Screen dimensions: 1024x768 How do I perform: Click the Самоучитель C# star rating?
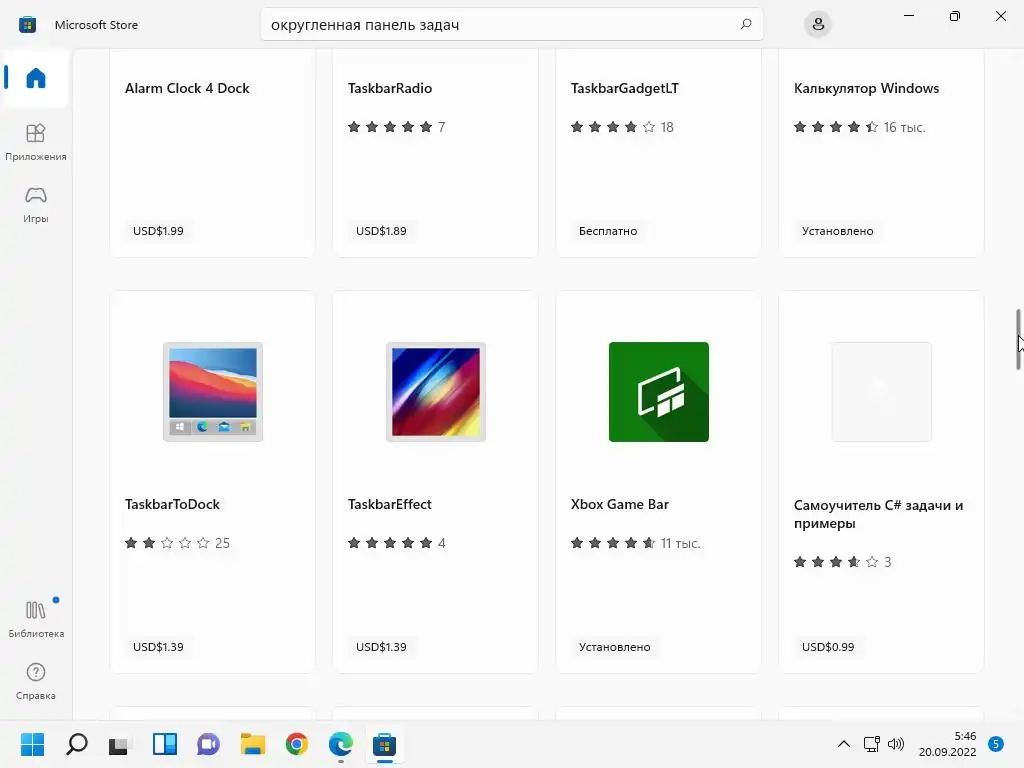(842, 562)
